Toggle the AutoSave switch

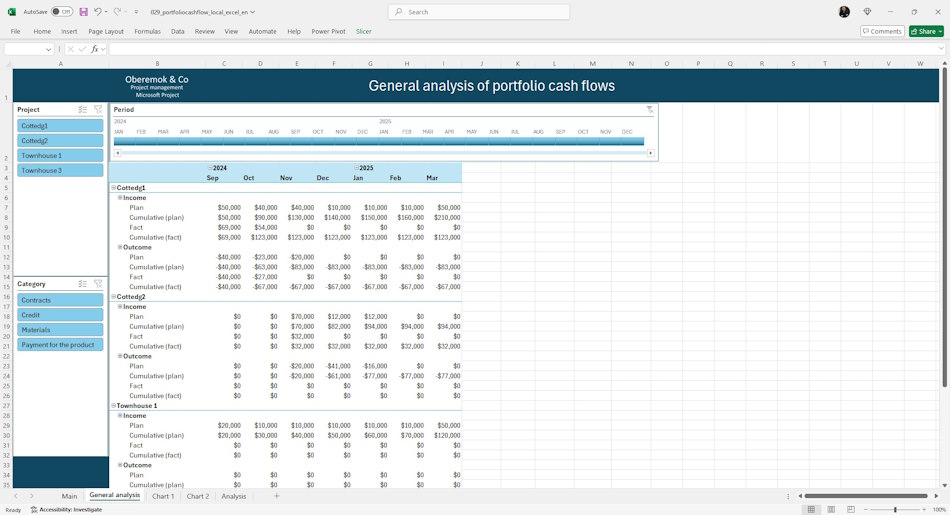pyautogui.click(x=62, y=12)
